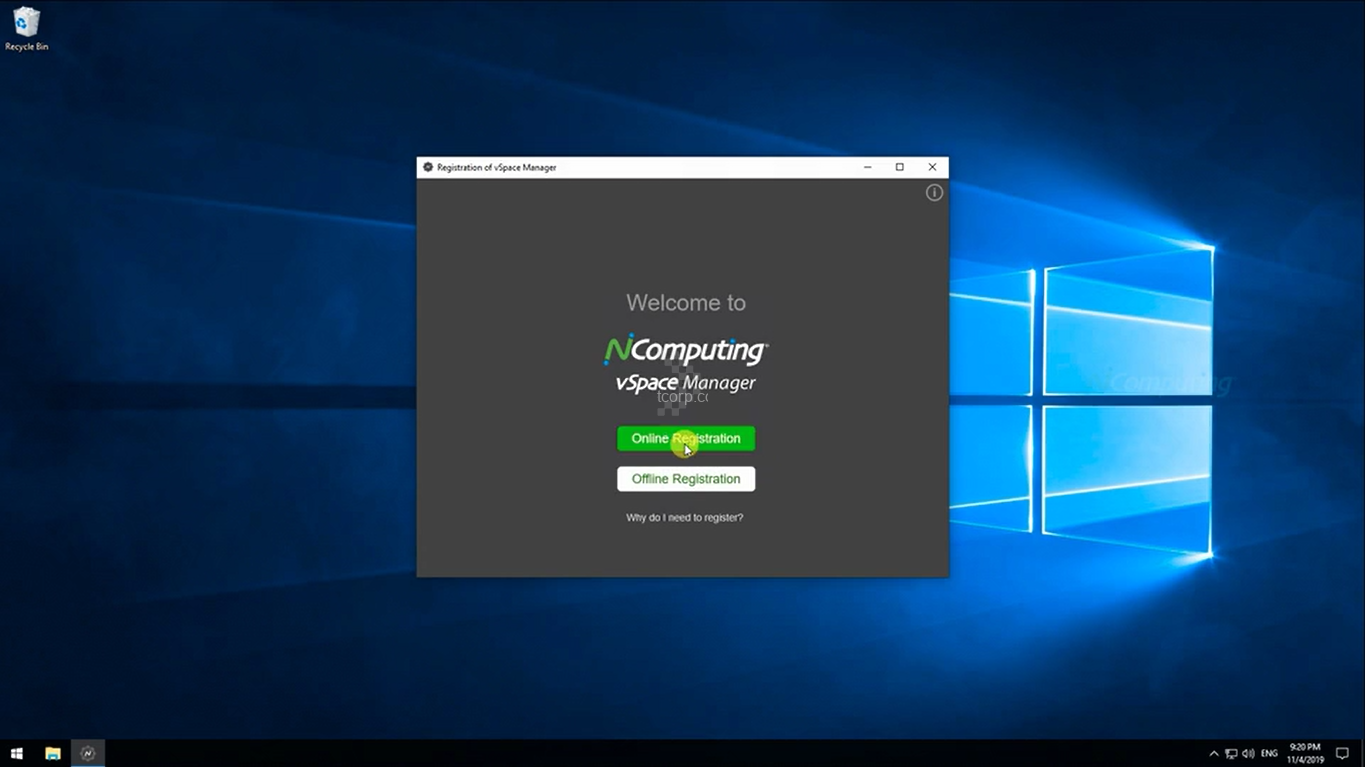Screen dimensions: 1365x767
Task: Open the volume speaker control
Action: (x=1248, y=753)
